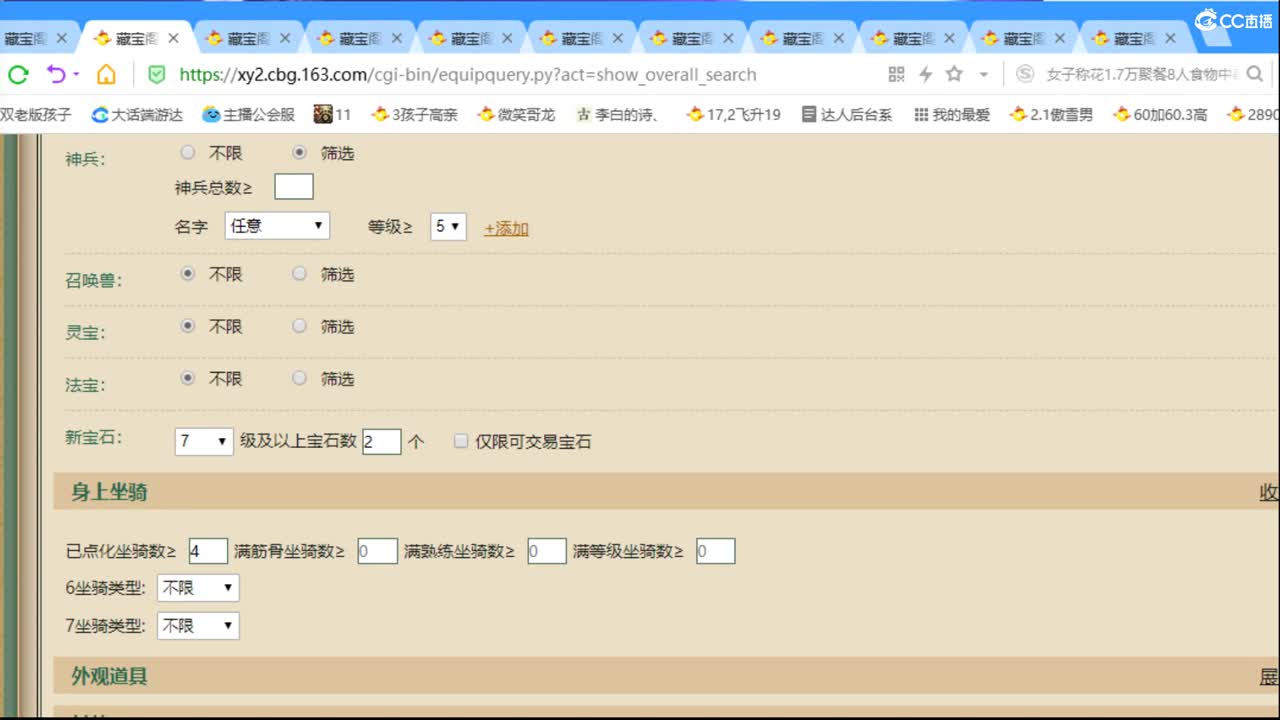Expand the 外观道具 section
The width and height of the screenshot is (1280, 720).
click(1268, 677)
